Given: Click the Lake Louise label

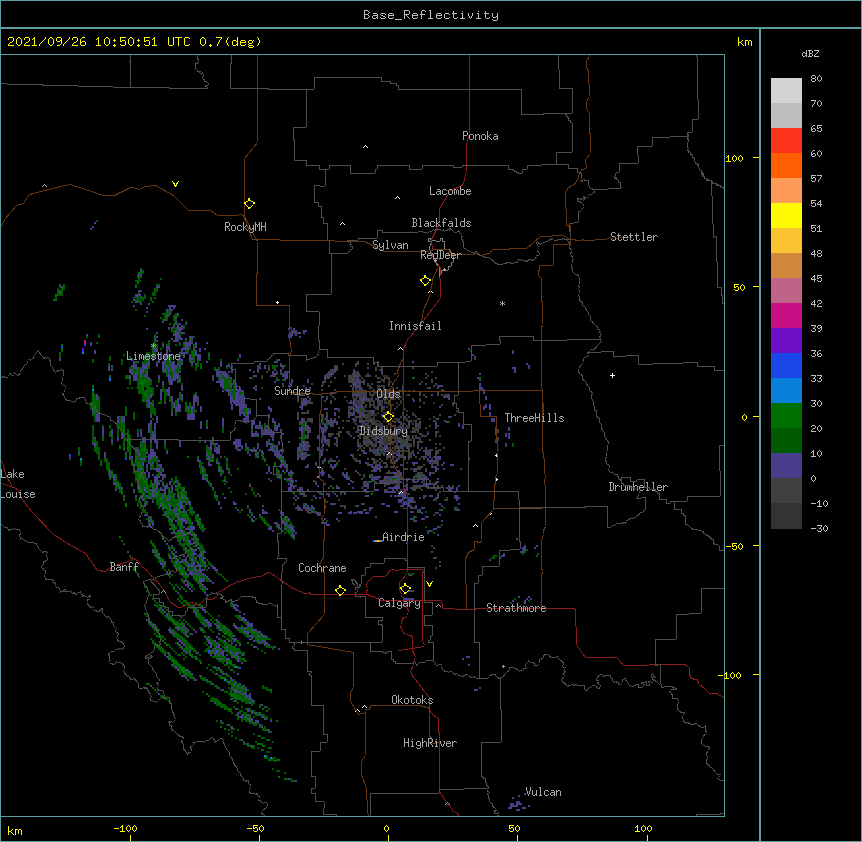Looking at the screenshot, I should [x=18, y=484].
